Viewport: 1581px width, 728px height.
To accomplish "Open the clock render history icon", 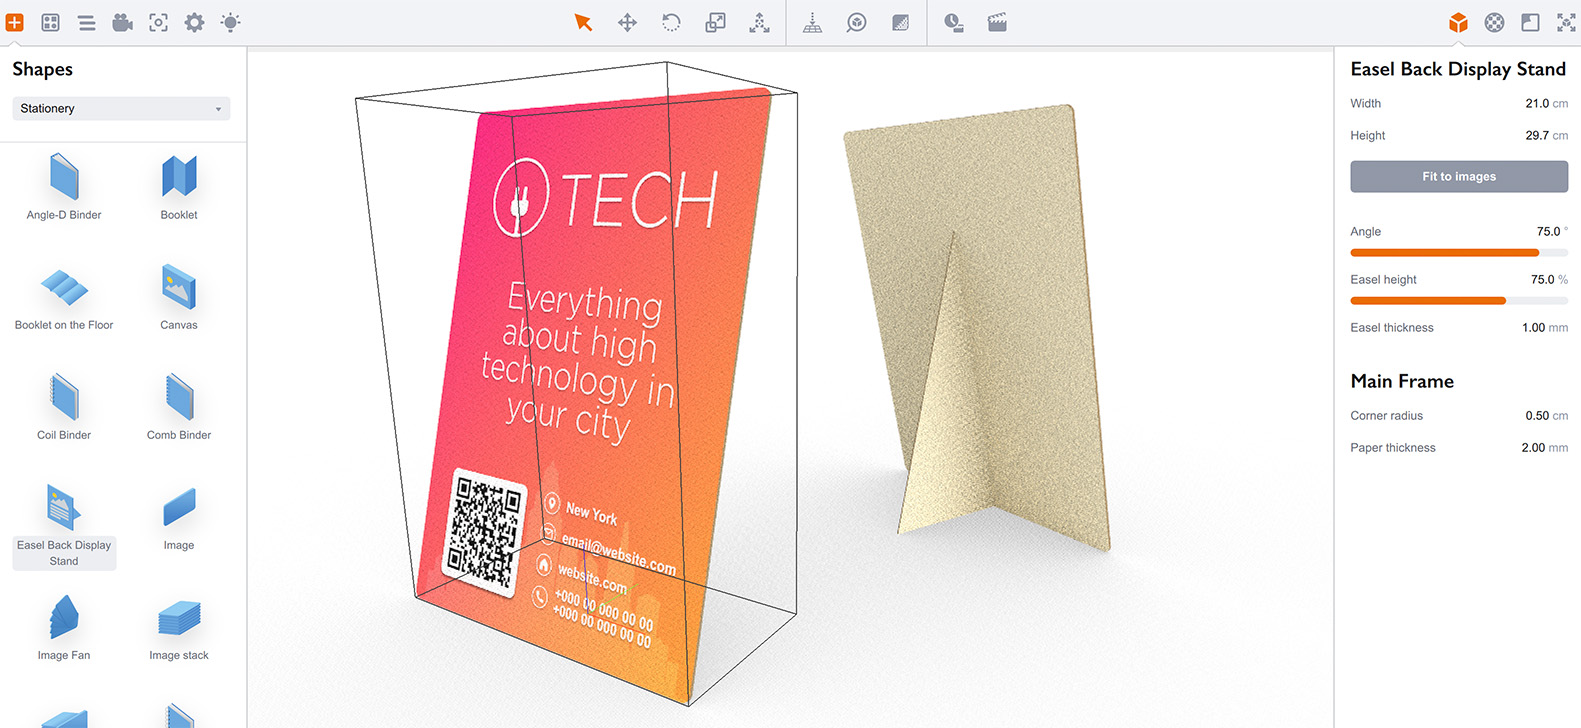I will pos(954,22).
